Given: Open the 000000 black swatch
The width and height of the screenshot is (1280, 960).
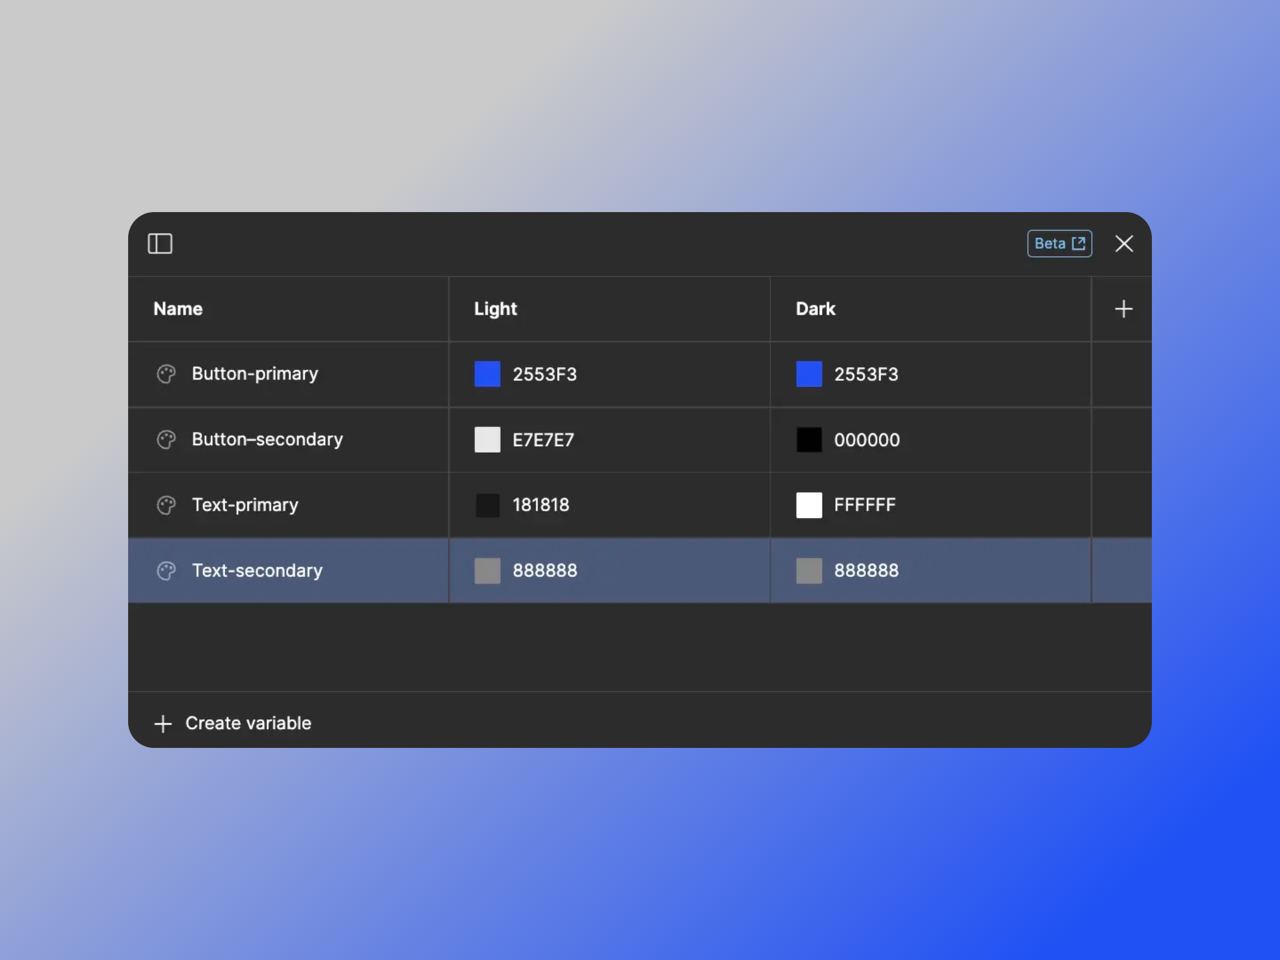Looking at the screenshot, I should tap(809, 440).
